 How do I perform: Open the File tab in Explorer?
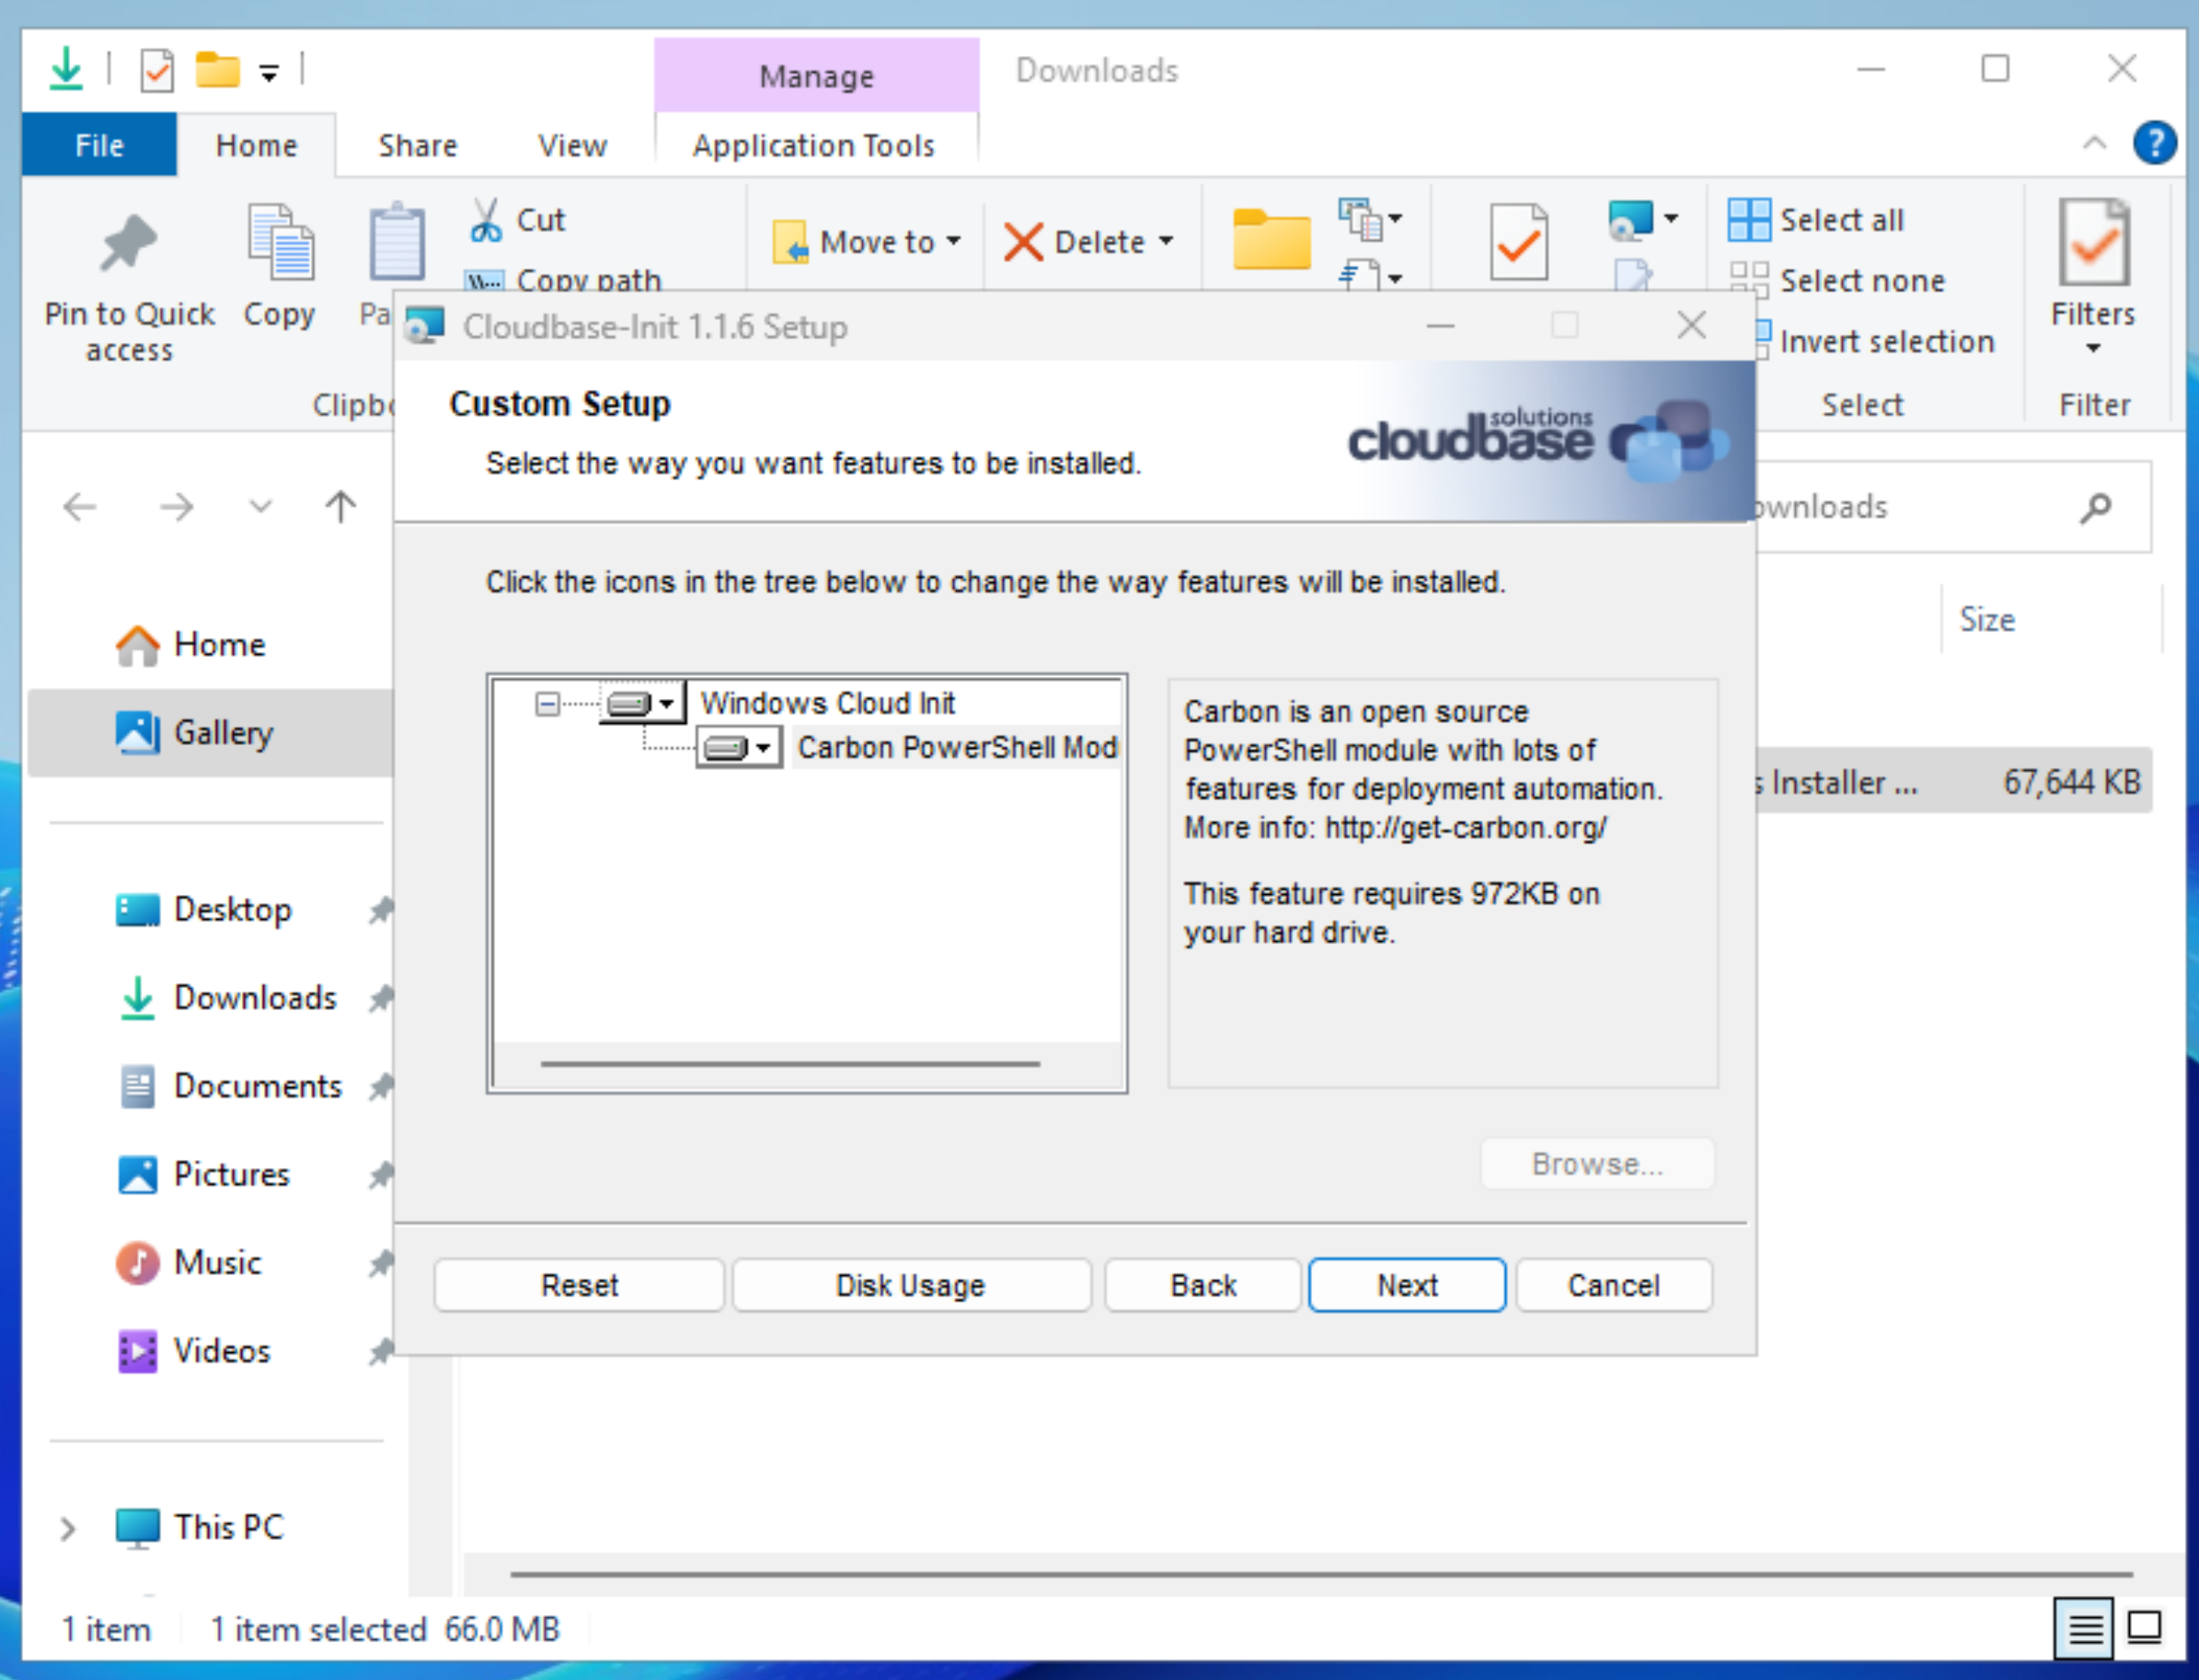pyautogui.click(x=99, y=145)
